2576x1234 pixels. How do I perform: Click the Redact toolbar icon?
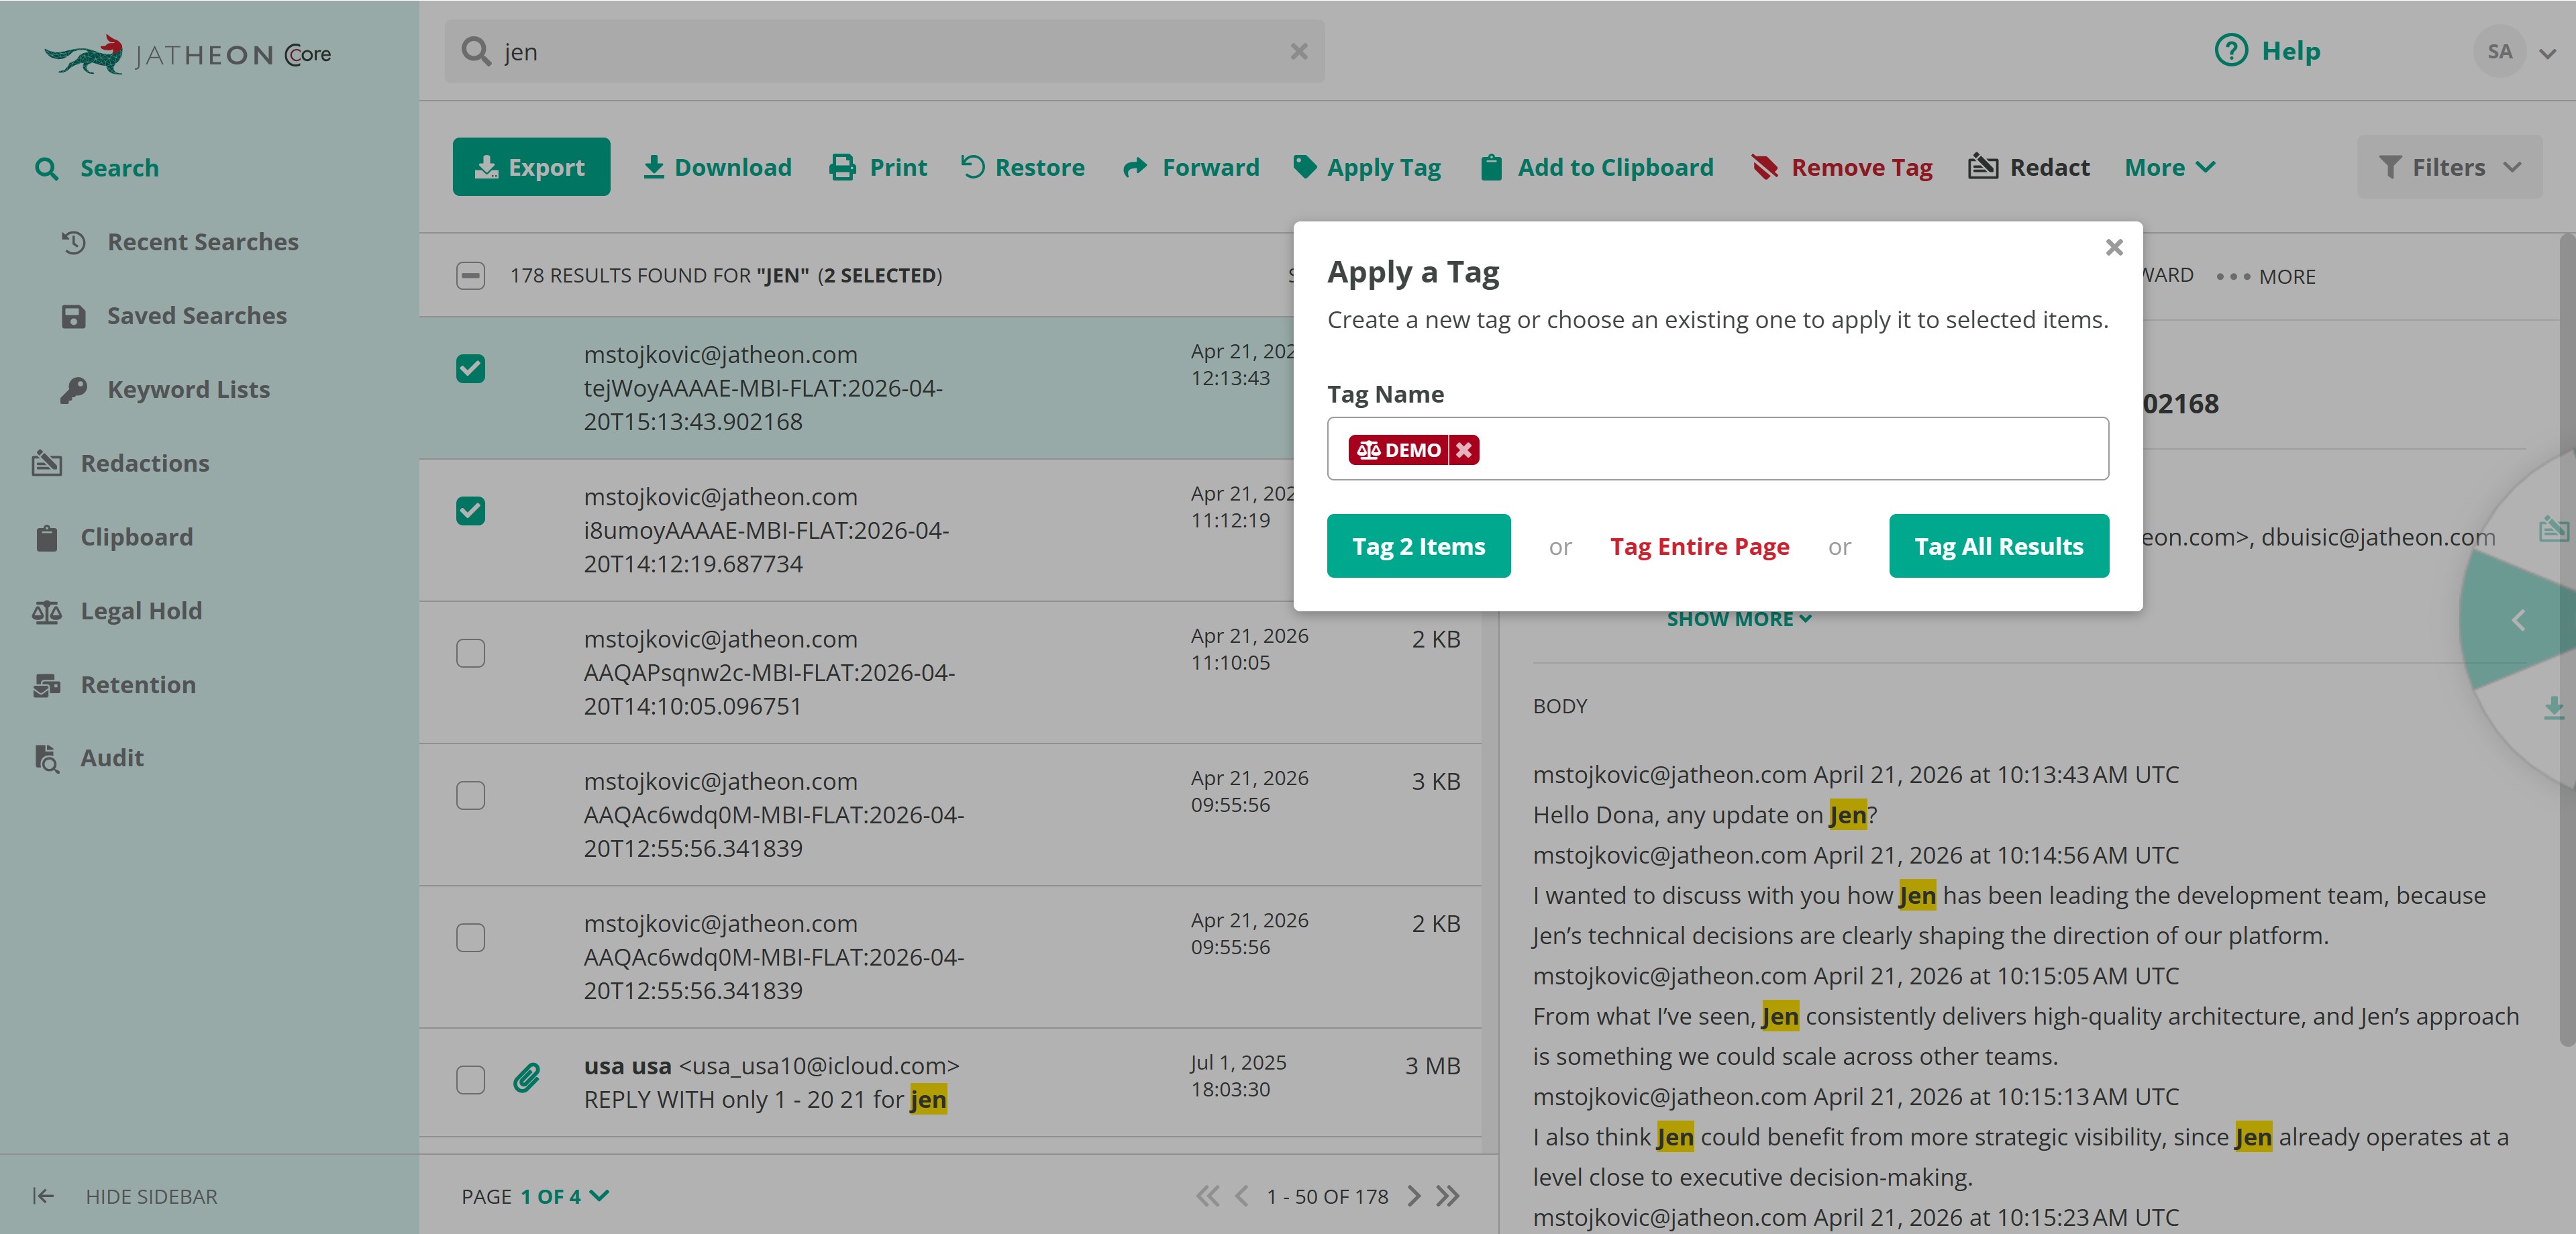(x=1983, y=166)
